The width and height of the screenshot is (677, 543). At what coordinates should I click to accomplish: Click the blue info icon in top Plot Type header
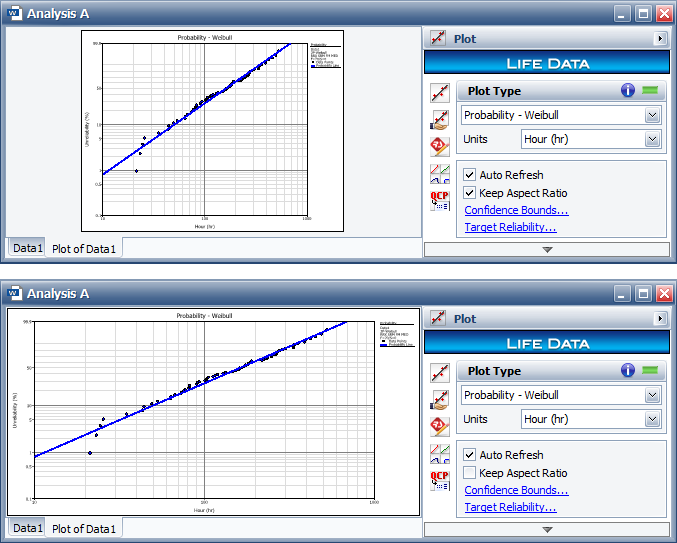point(628,90)
